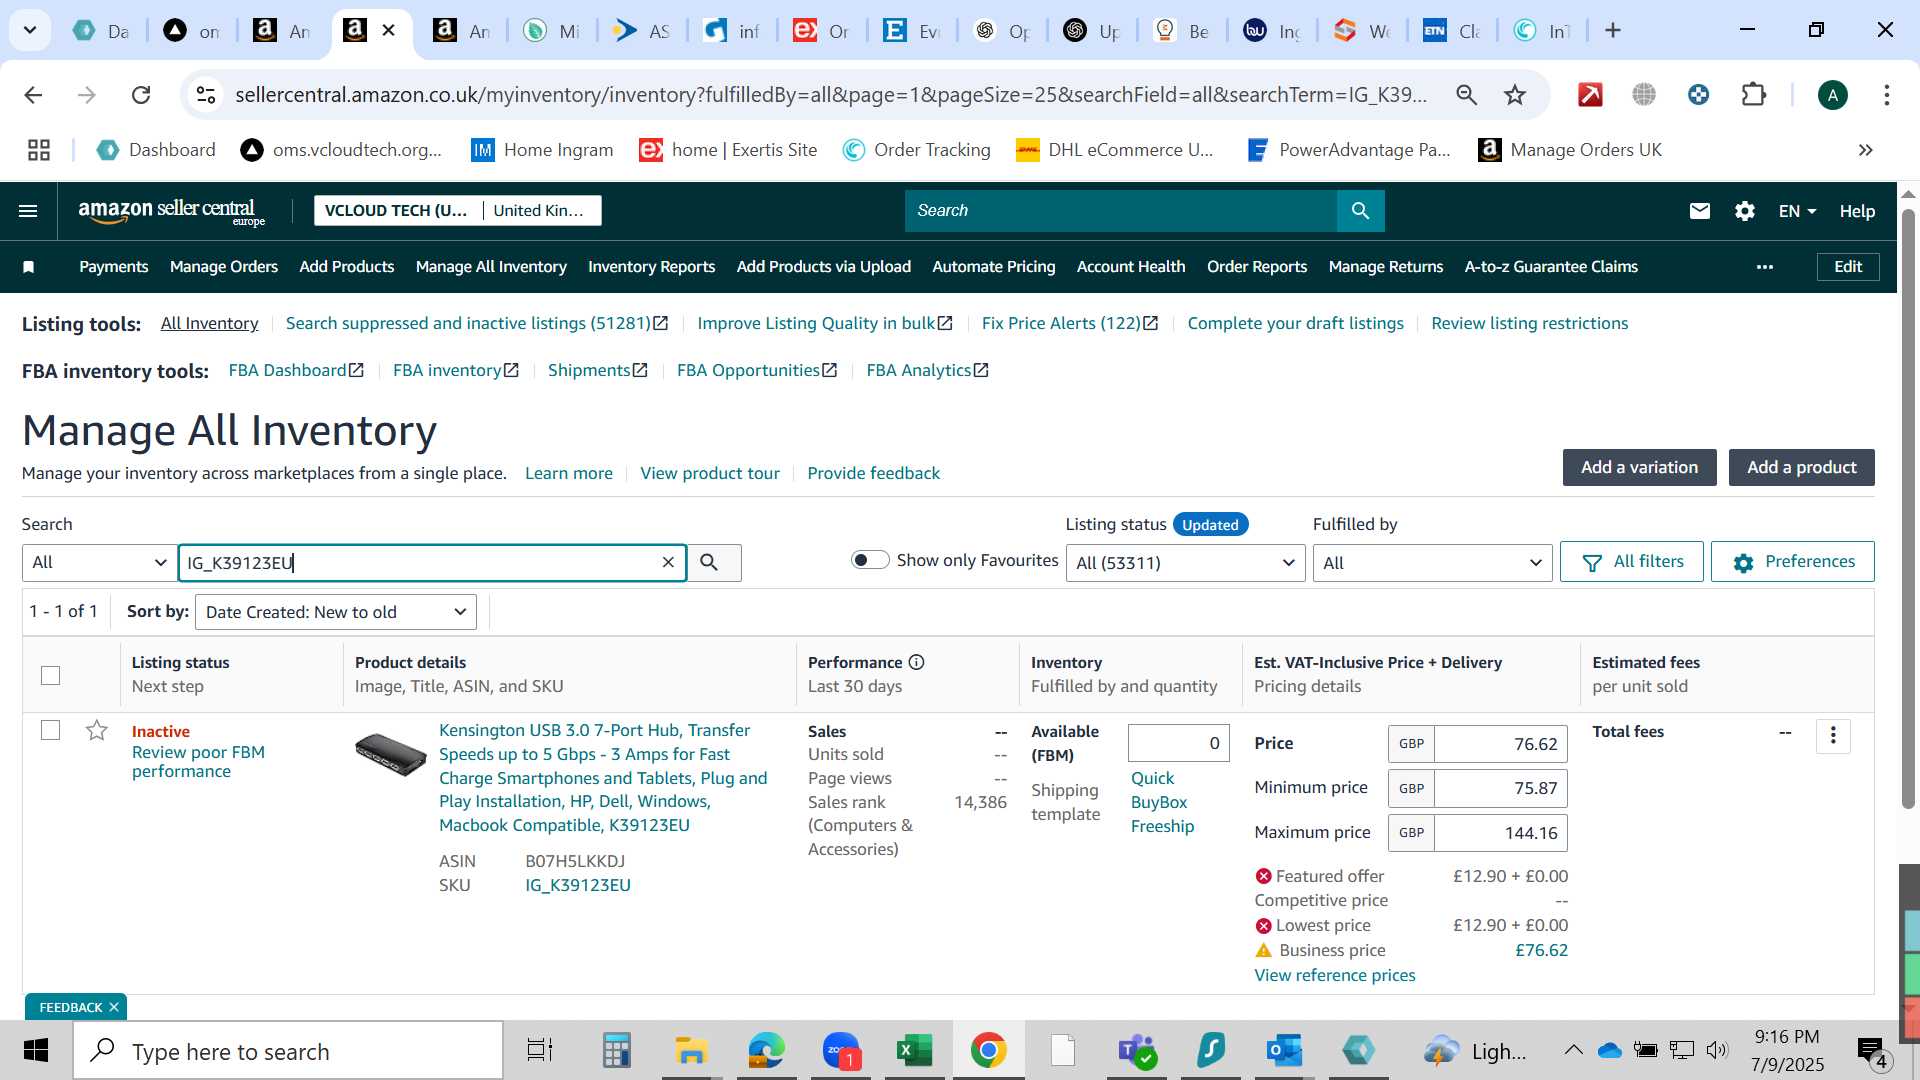Screen dimensions: 1920x1080
Task: Open Review poor FBM performance link
Action: pos(198,762)
